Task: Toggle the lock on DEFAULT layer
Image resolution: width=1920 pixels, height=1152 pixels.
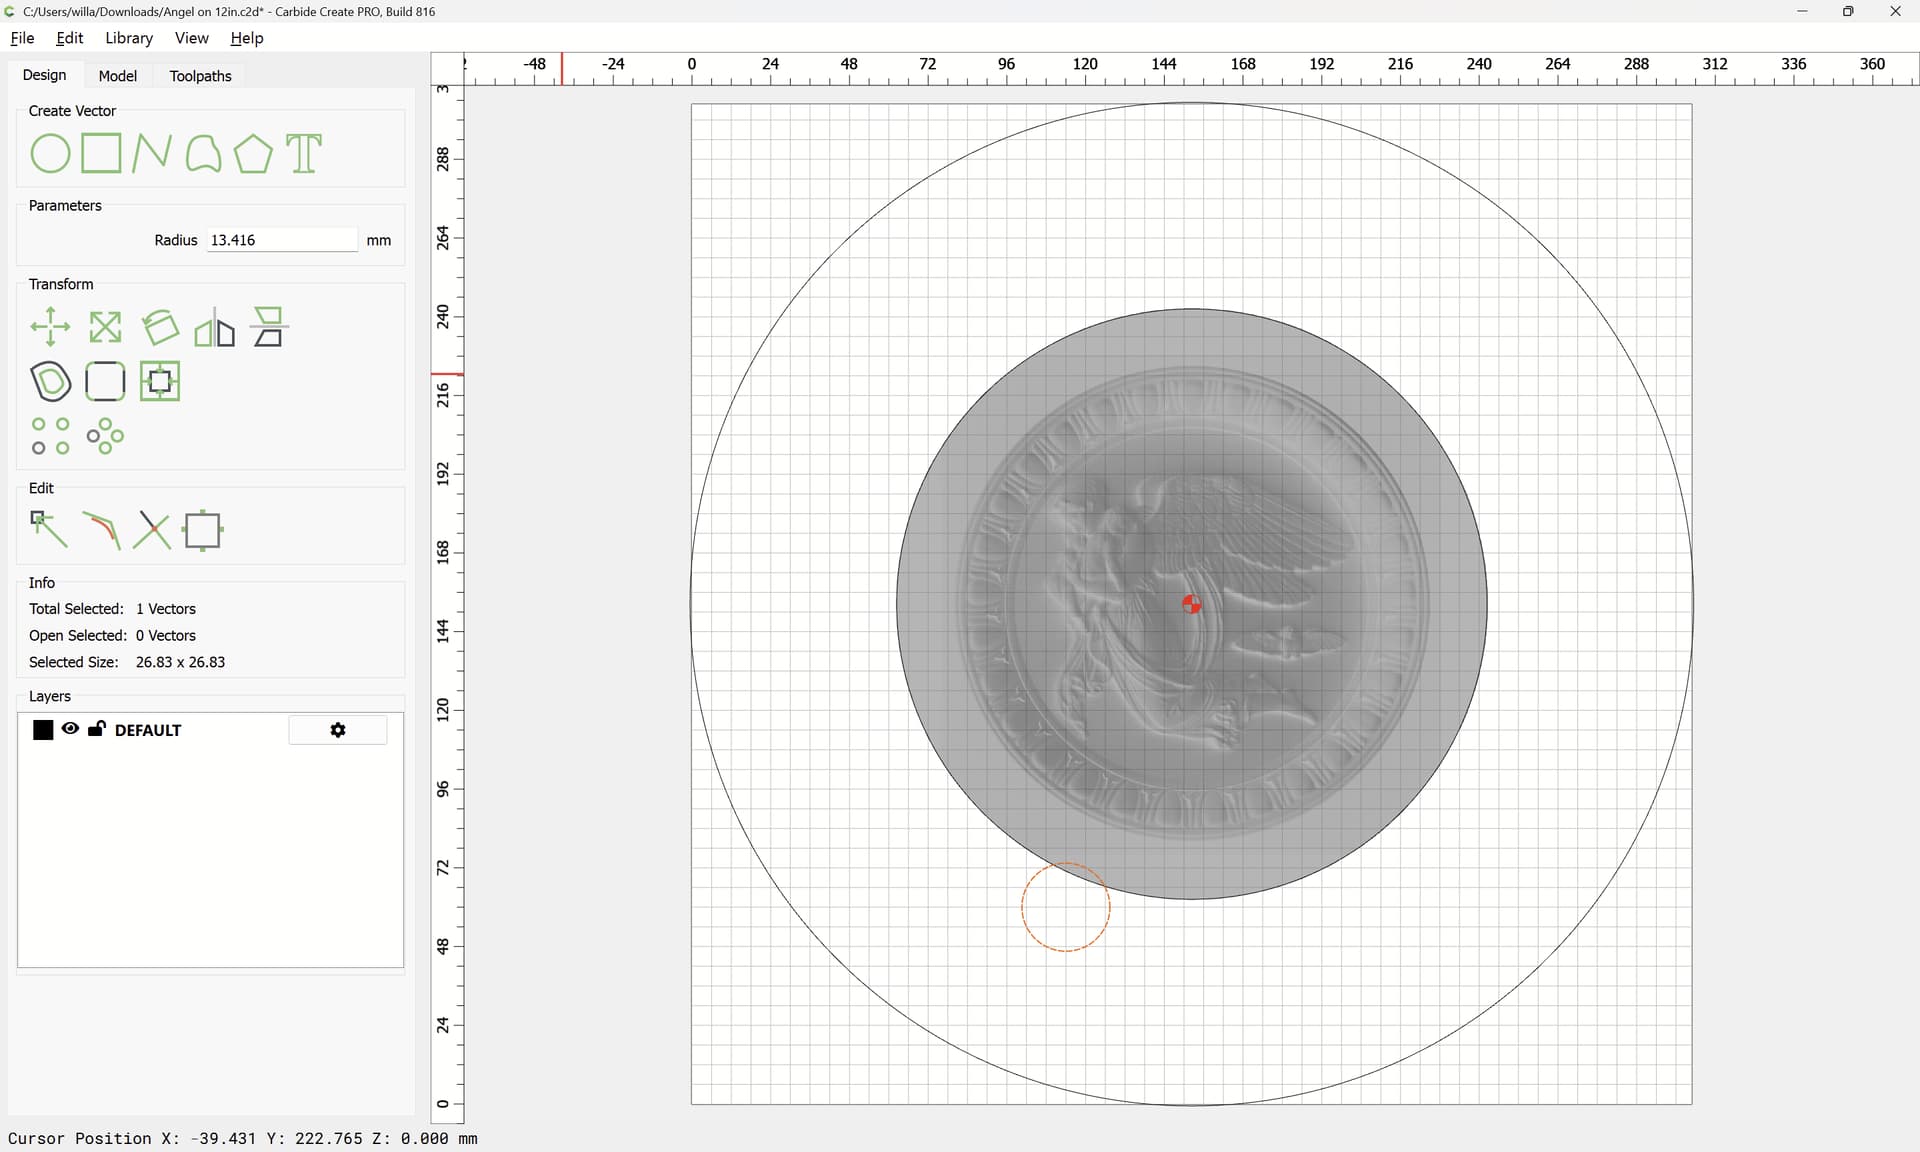Action: (97, 729)
